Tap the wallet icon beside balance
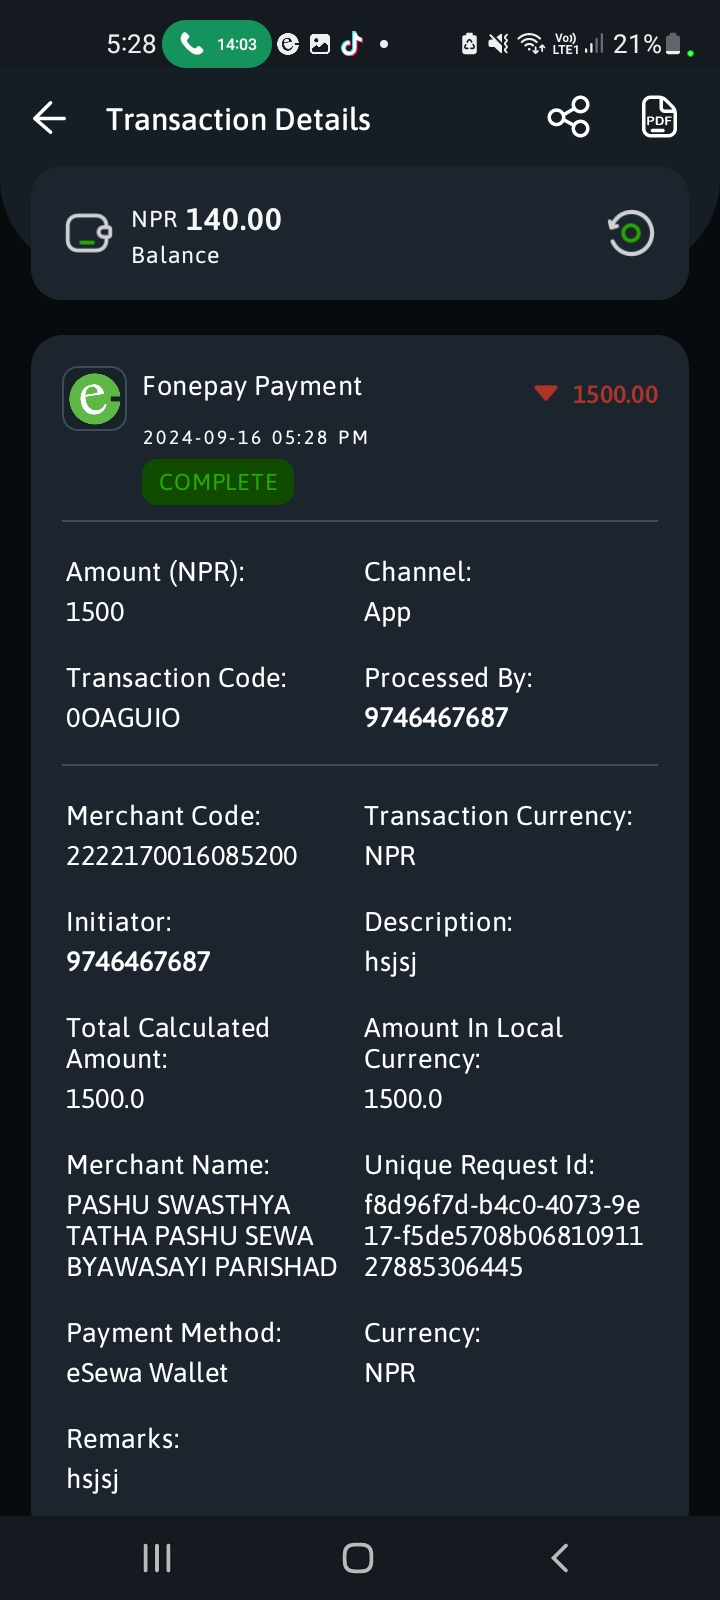The height and width of the screenshot is (1600, 720). pyautogui.click(x=89, y=234)
